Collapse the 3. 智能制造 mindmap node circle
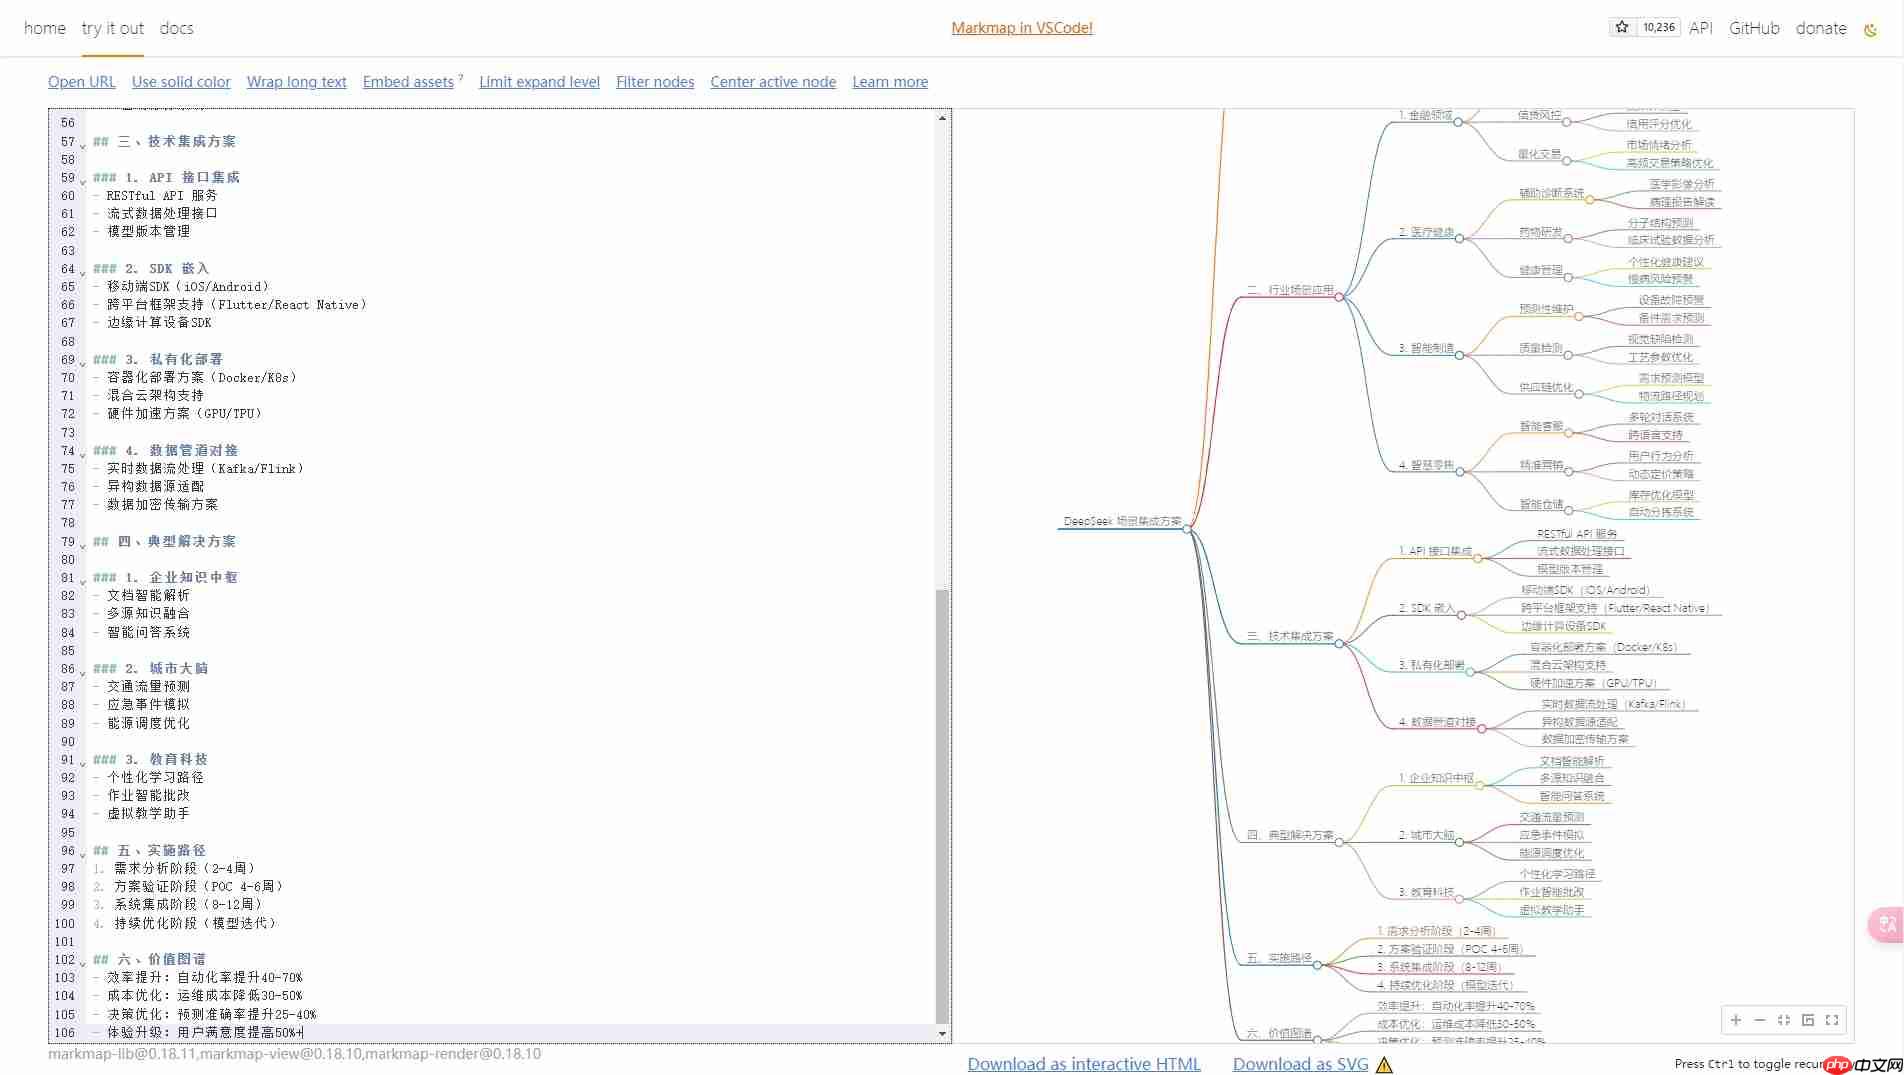This screenshot has width=1904, height=1075. tap(1460, 355)
